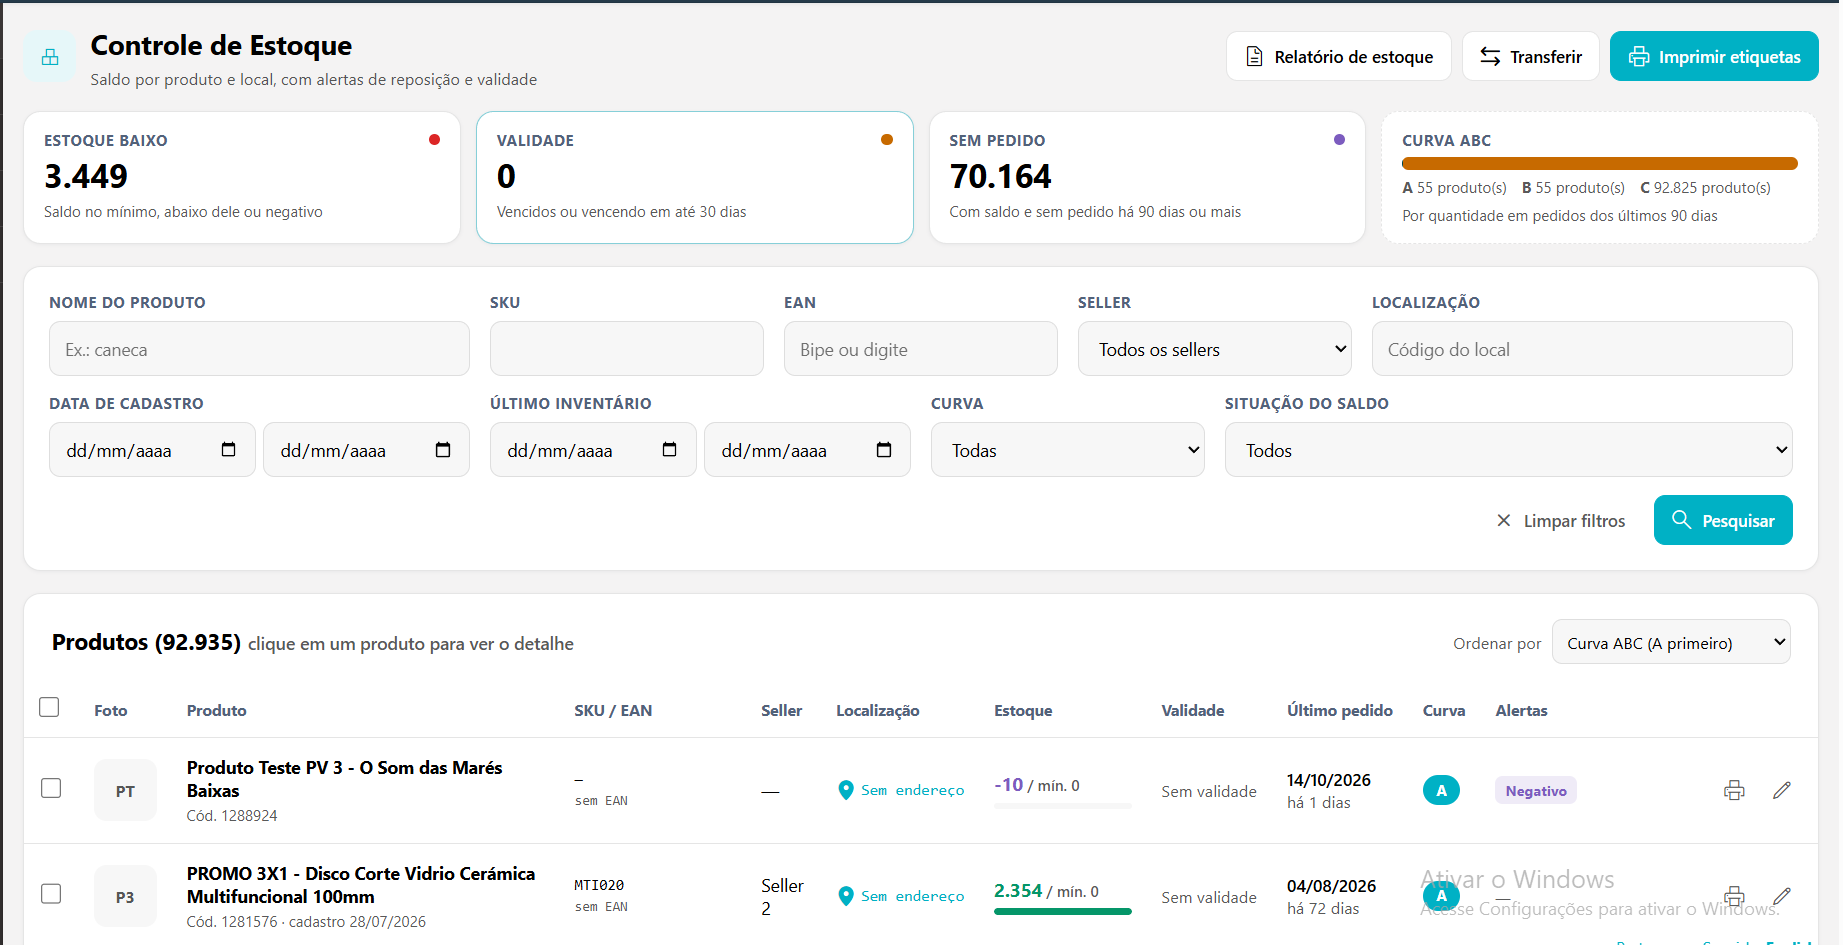Toggle the select-all checkbox in table header

tap(49, 707)
